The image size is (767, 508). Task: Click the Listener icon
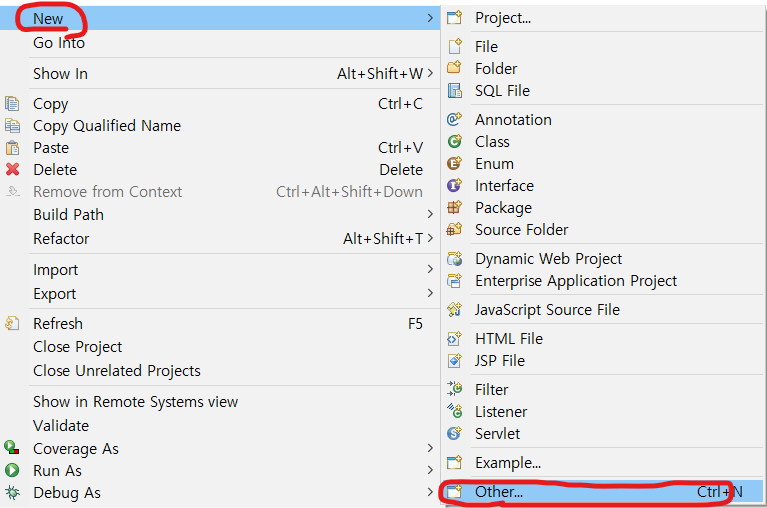[454, 411]
